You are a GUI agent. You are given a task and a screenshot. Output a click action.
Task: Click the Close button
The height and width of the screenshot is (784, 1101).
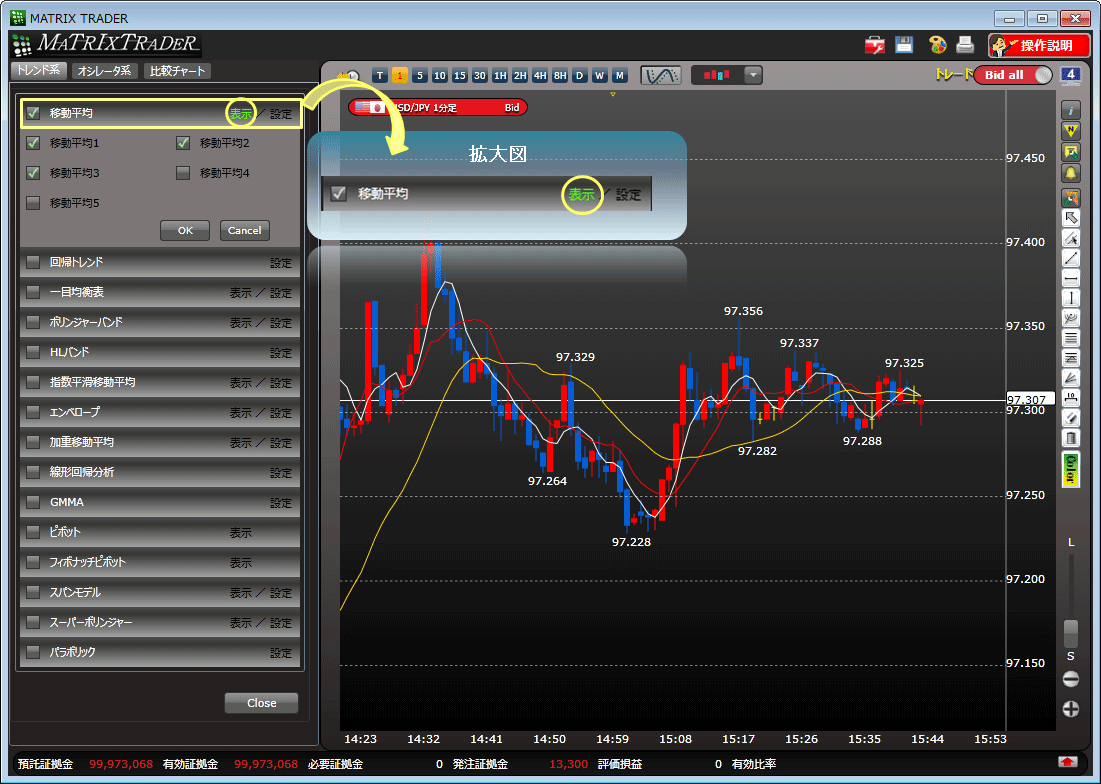261,703
